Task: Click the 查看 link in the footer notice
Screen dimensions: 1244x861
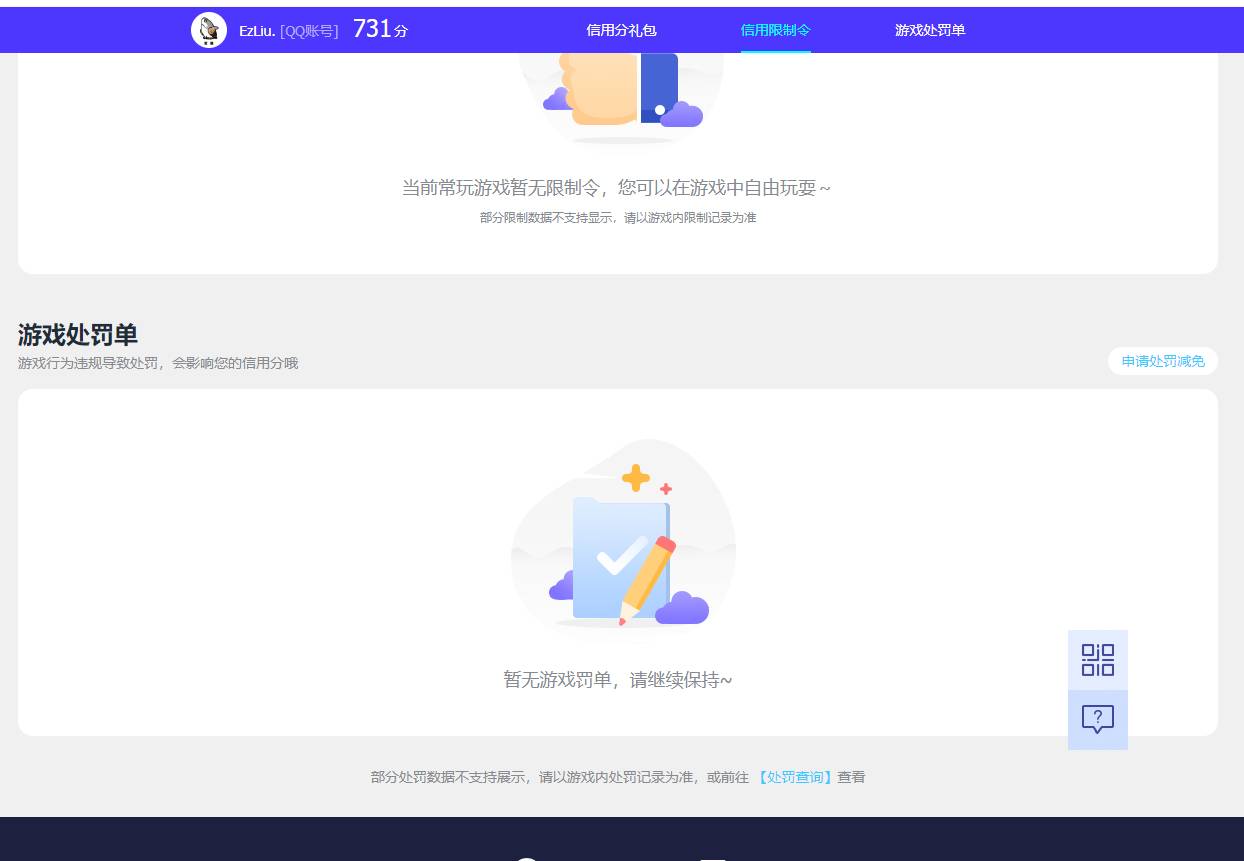Action: coord(850,777)
